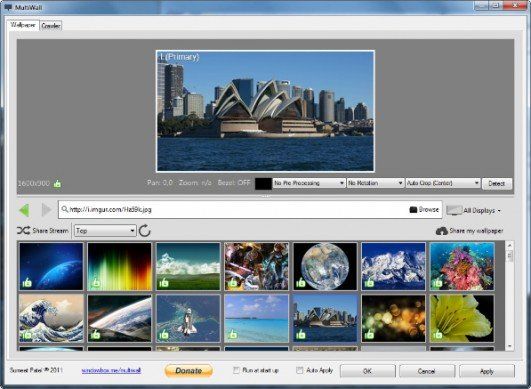Click the Cancel button

pos(427,371)
